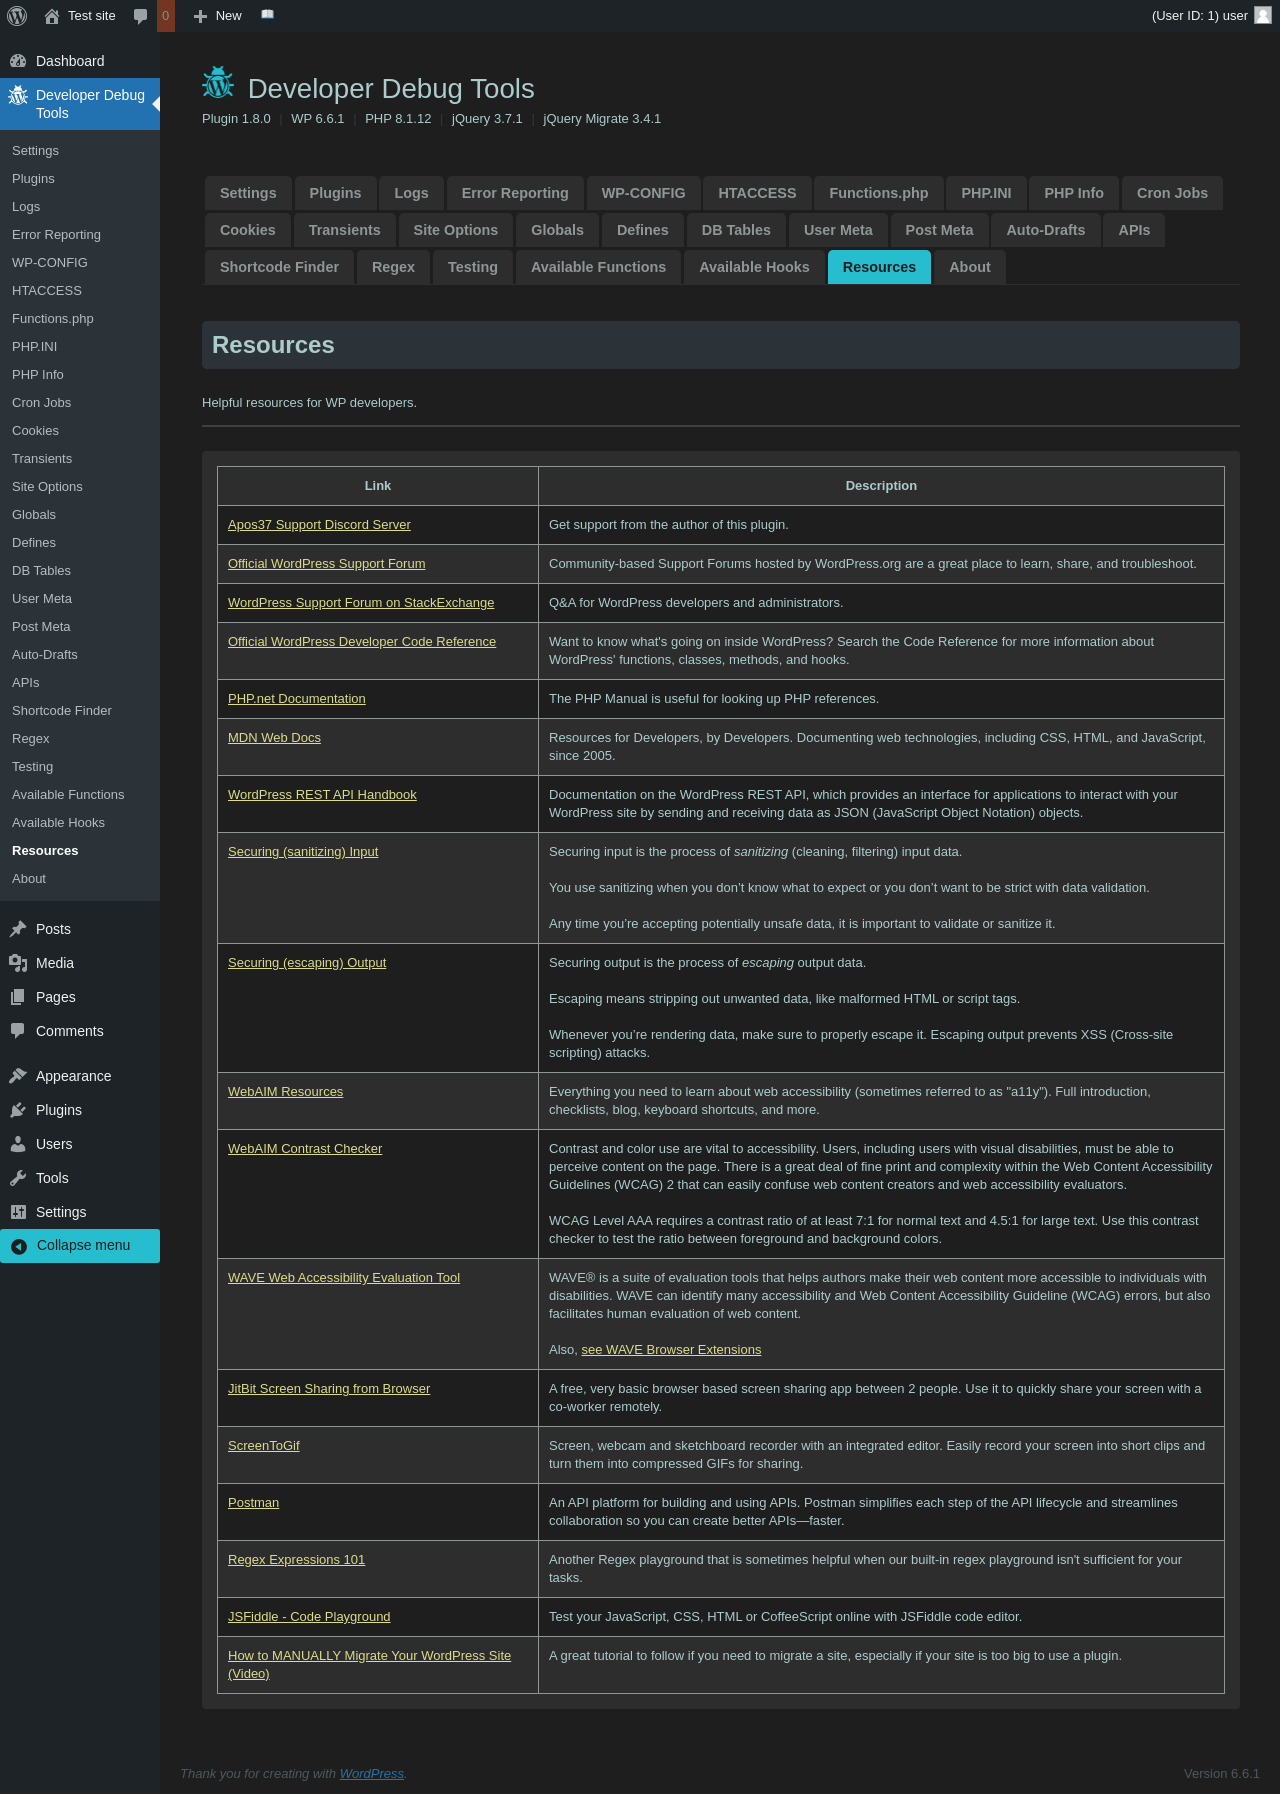Open Site Options in the sidebar submenu

pyautogui.click(x=80, y=487)
